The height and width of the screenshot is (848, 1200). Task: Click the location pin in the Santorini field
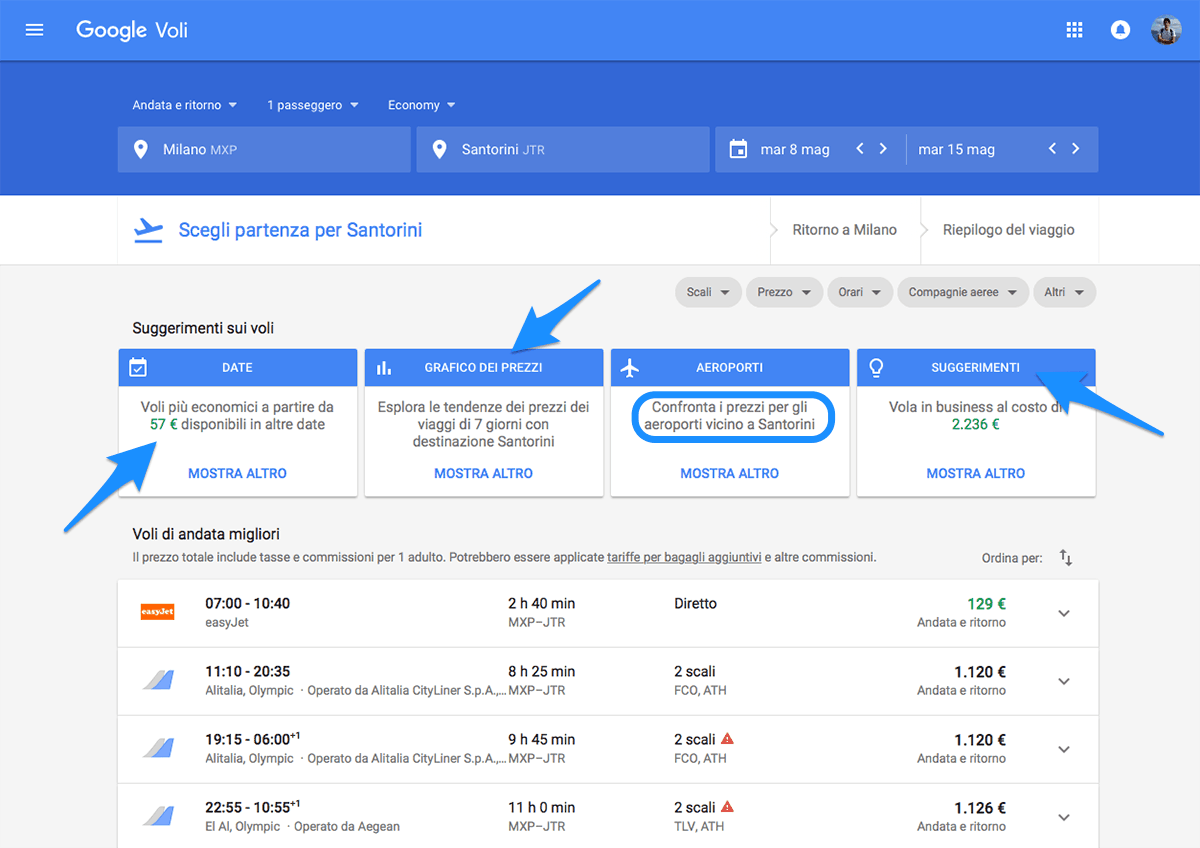coord(438,148)
